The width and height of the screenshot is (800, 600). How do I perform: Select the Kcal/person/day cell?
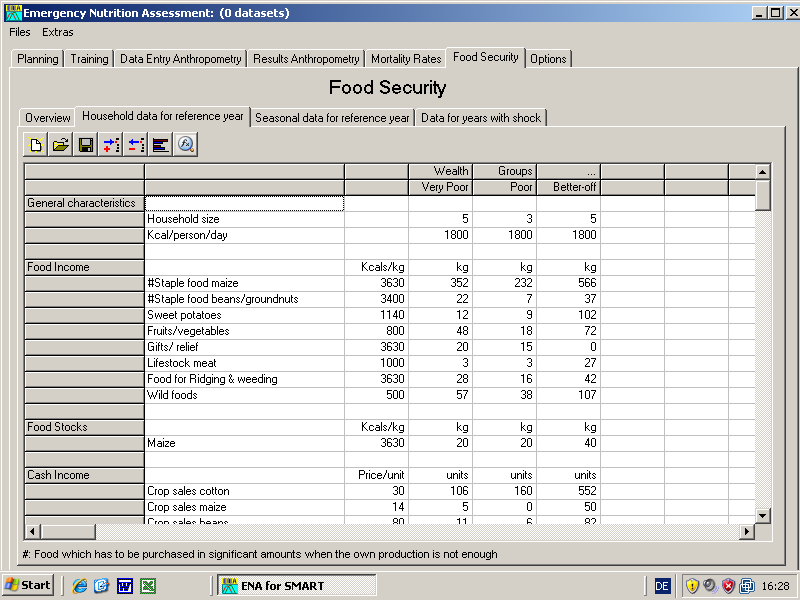(x=244, y=235)
